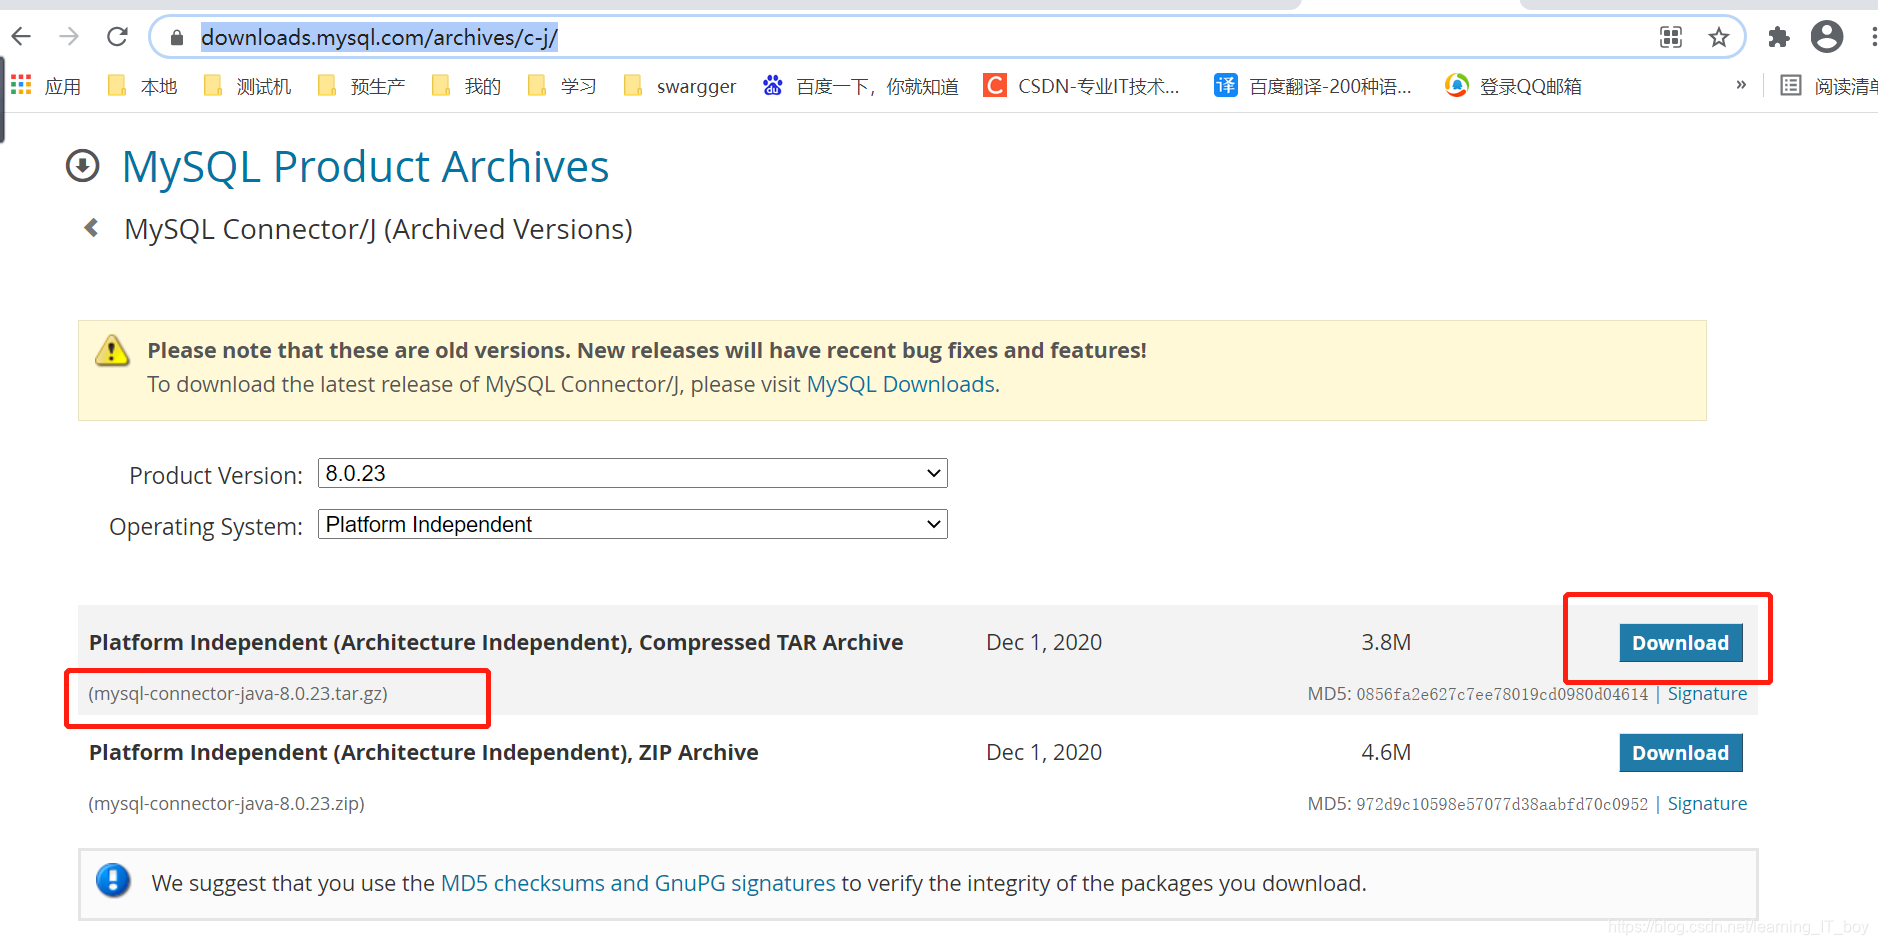Click the 4.6M file size
The width and height of the screenshot is (1878, 945).
(x=1386, y=753)
